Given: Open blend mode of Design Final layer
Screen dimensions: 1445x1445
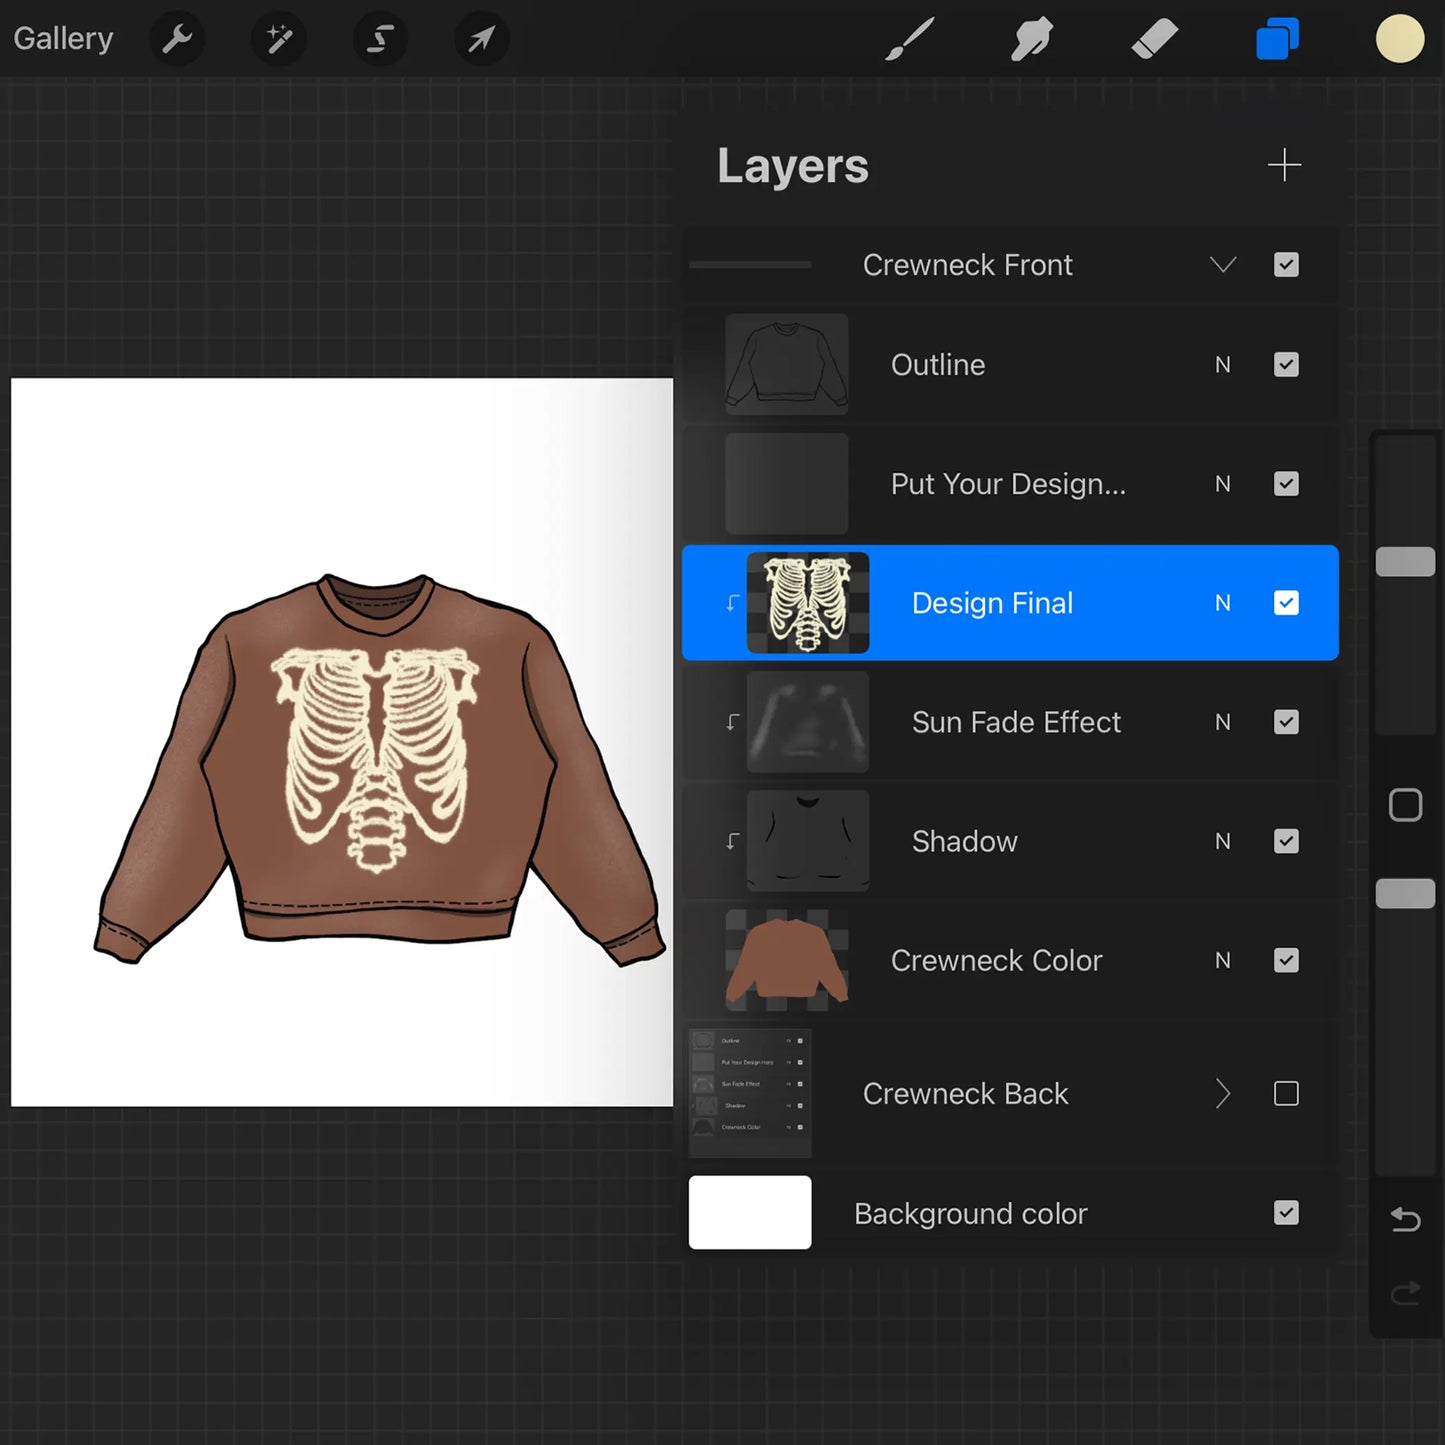Looking at the screenshot, I should coord(1222,603).
